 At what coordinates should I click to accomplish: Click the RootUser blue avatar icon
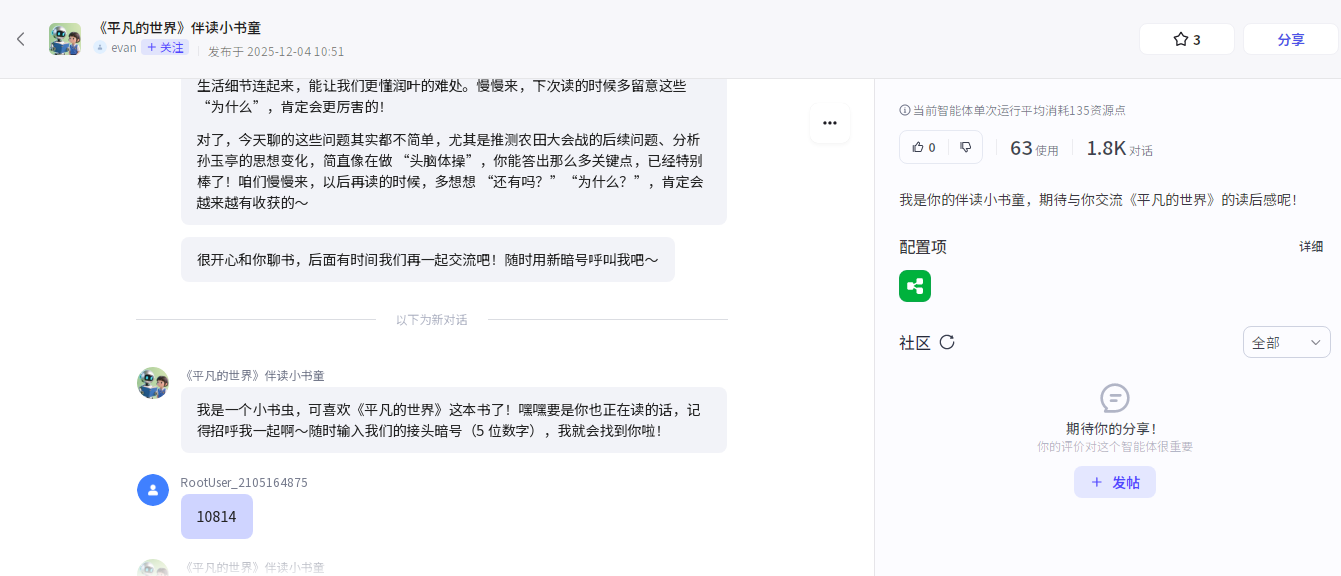click(153, 490)
